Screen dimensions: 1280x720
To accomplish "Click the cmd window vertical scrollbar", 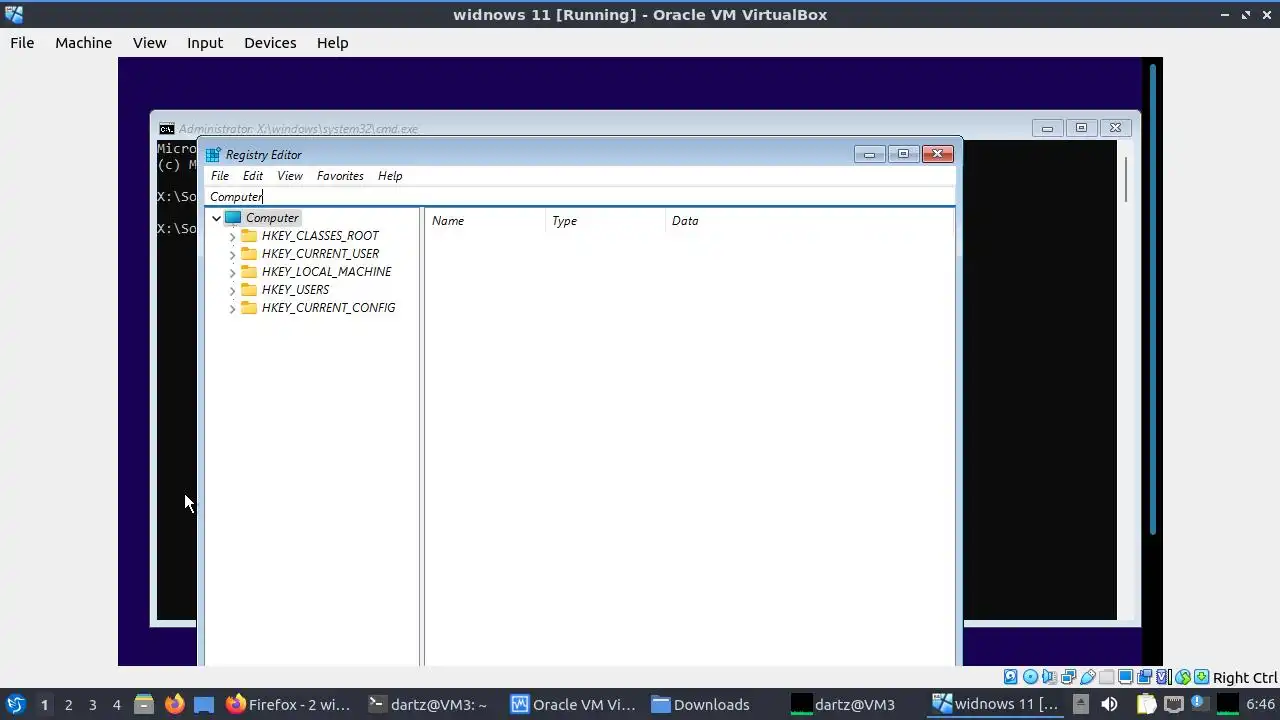I will [x=1125, y=180].
